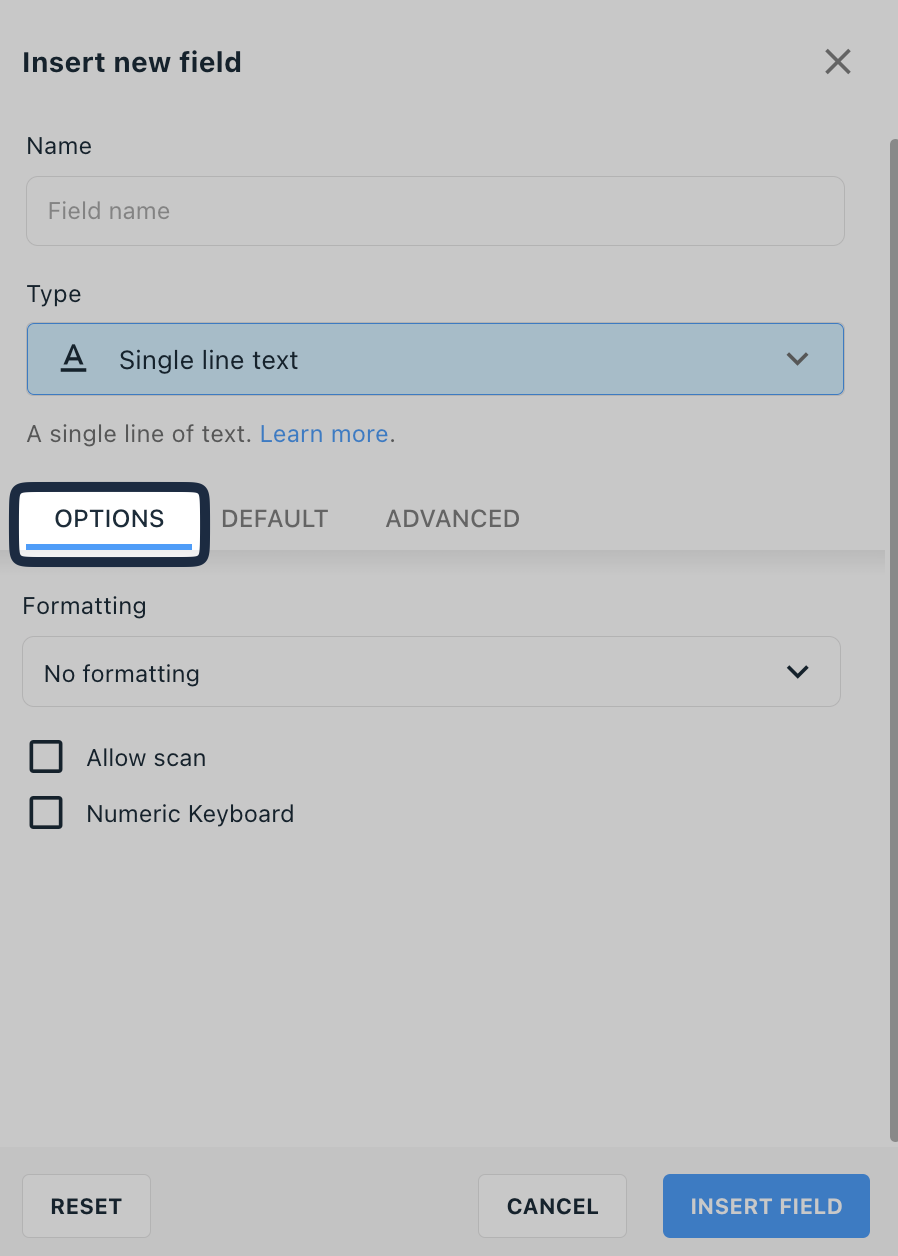Viewport: 898px width, 1256px height.
Task: Click the RESET button
Action: click(86, 1206)
